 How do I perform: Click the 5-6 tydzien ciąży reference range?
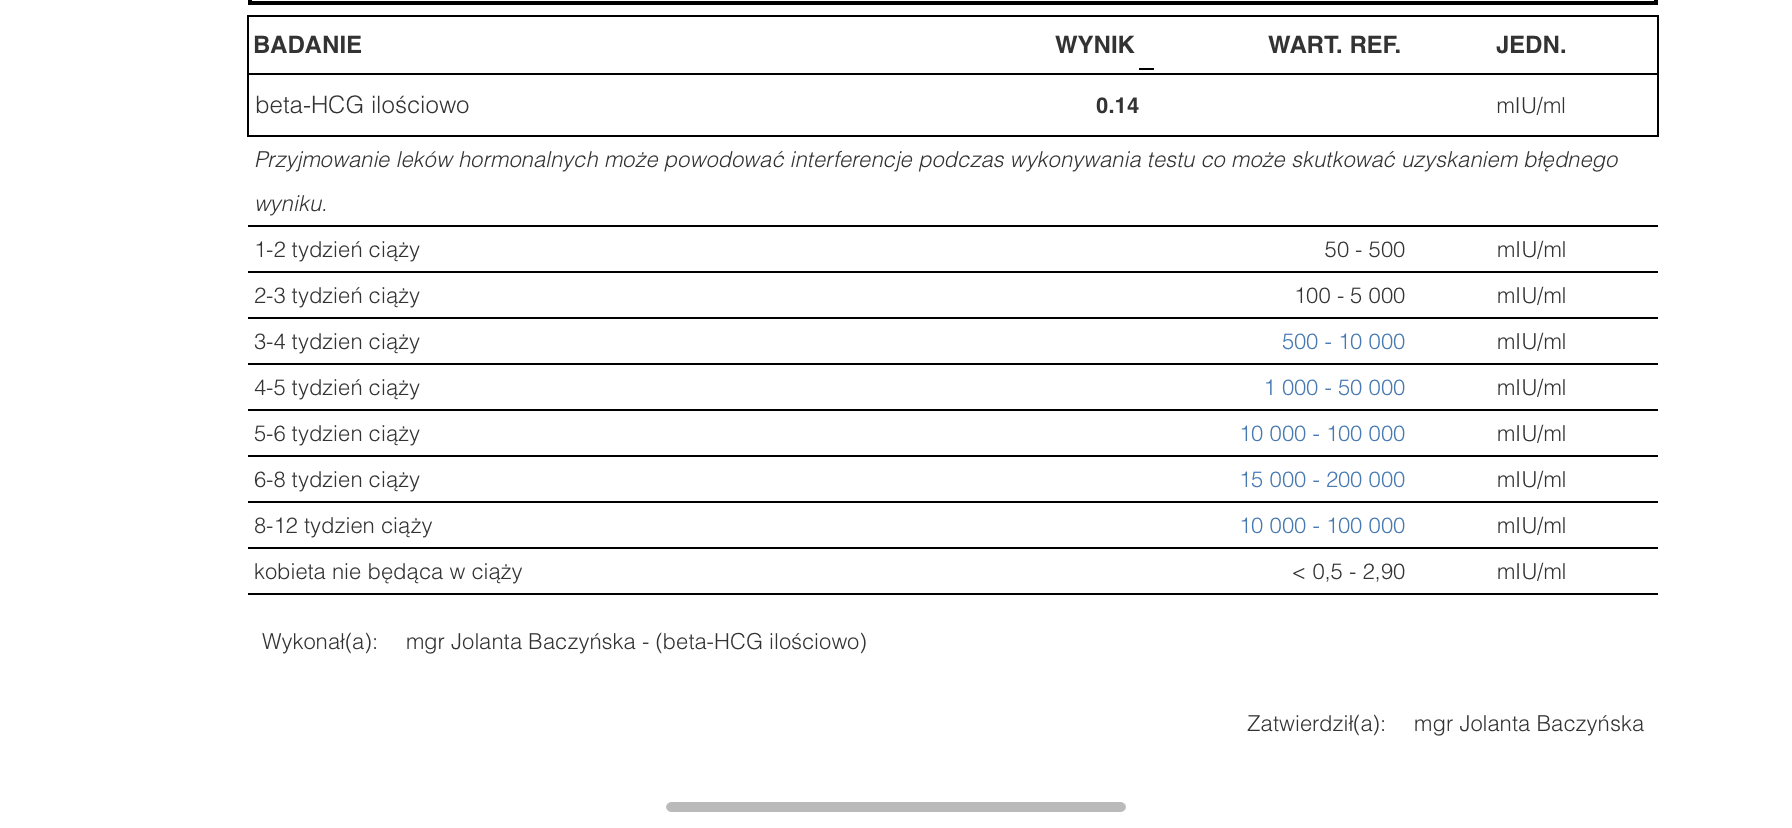point(1322,434)
